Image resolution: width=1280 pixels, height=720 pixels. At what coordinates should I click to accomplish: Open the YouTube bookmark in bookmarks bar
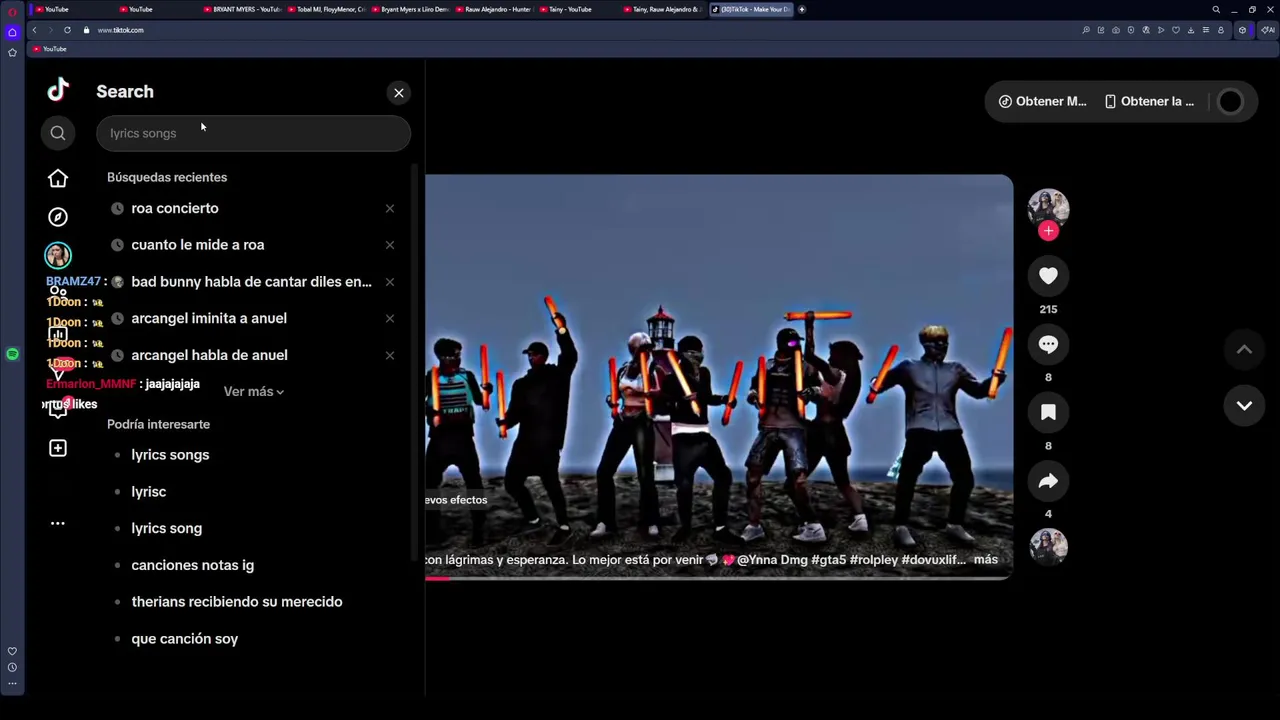pyautogui.click(x=49, y=49)
